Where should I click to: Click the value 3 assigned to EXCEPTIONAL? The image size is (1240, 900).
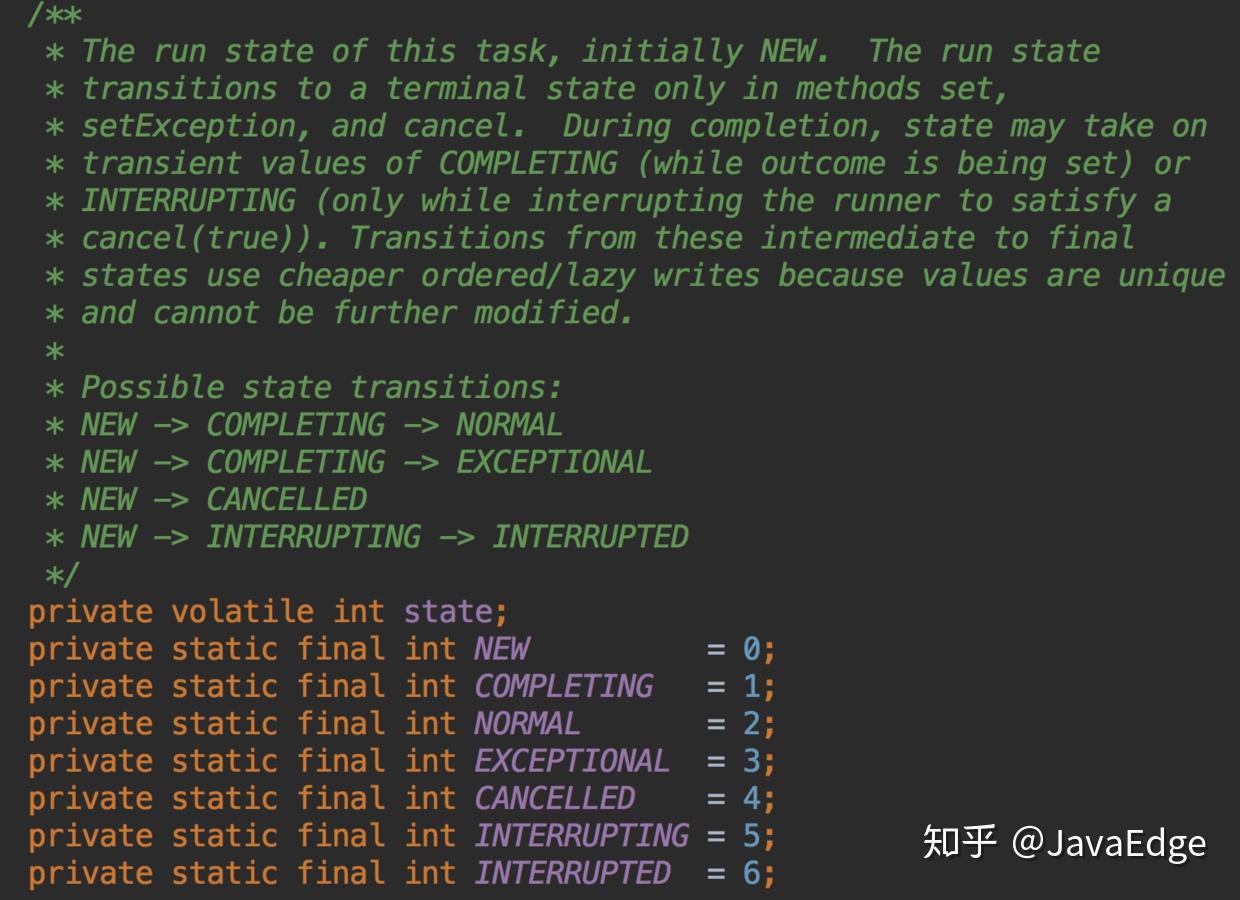point(752,761)
